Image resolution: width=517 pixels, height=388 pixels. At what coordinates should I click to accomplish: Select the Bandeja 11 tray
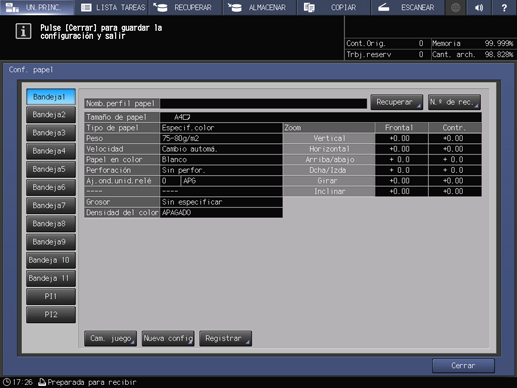point(51,278)
